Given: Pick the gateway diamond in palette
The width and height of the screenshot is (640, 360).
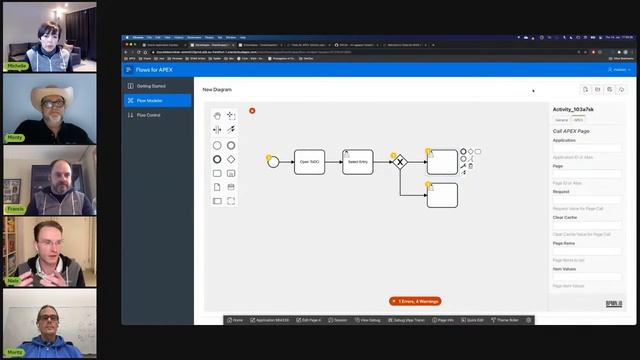Looking at the screenshot, I should click(x=231, y=159).
